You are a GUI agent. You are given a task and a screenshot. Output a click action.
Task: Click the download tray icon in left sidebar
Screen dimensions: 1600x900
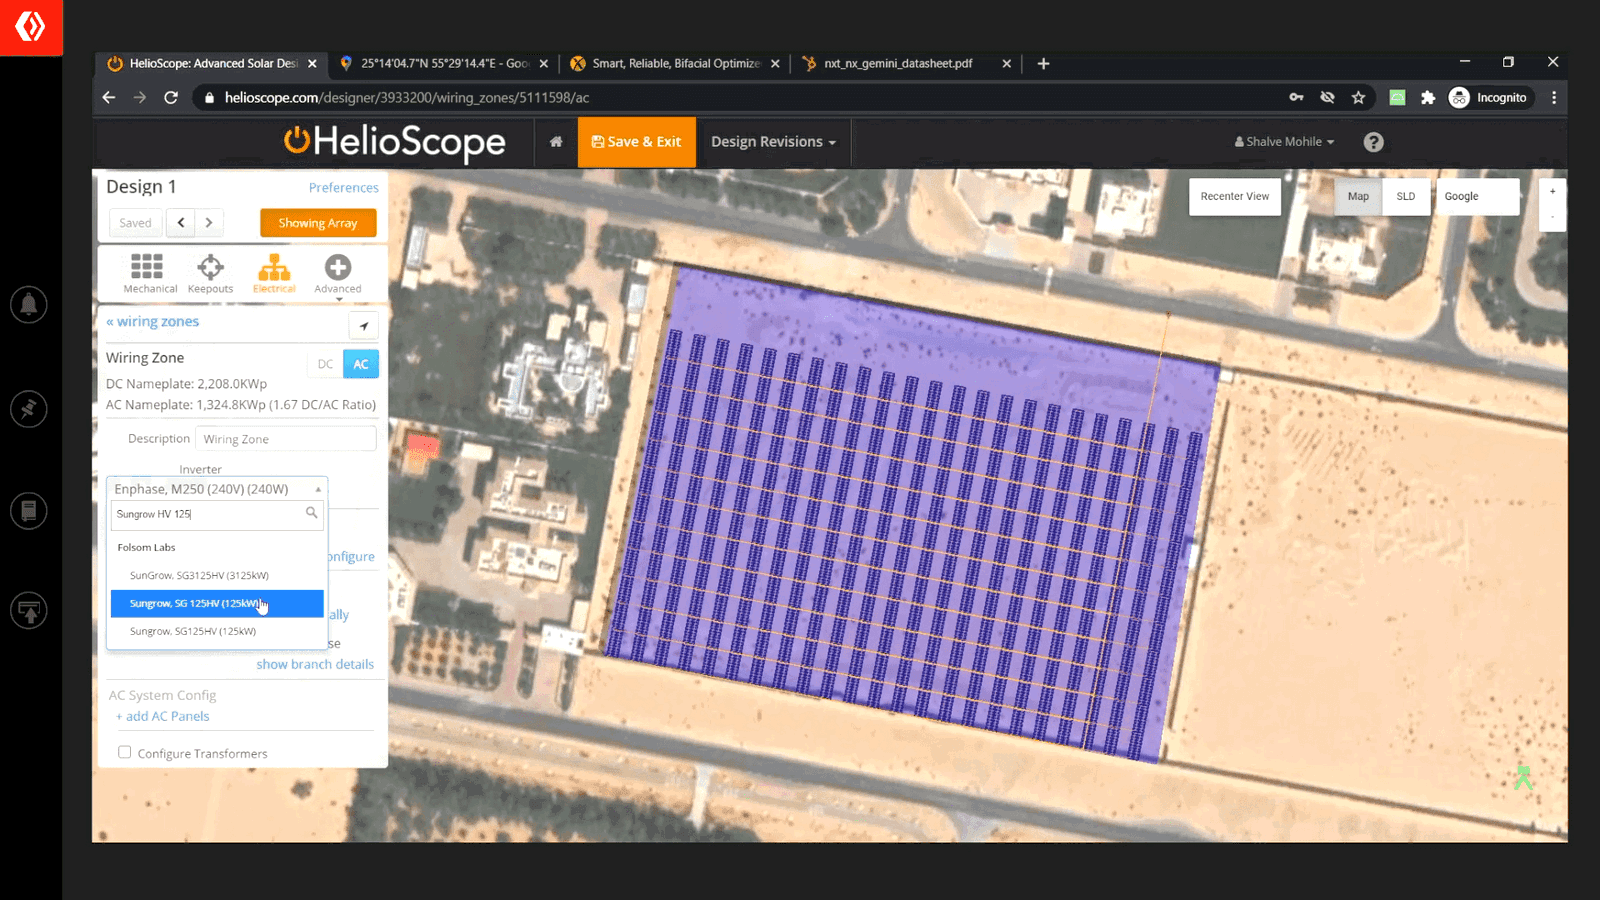[29, 610]
